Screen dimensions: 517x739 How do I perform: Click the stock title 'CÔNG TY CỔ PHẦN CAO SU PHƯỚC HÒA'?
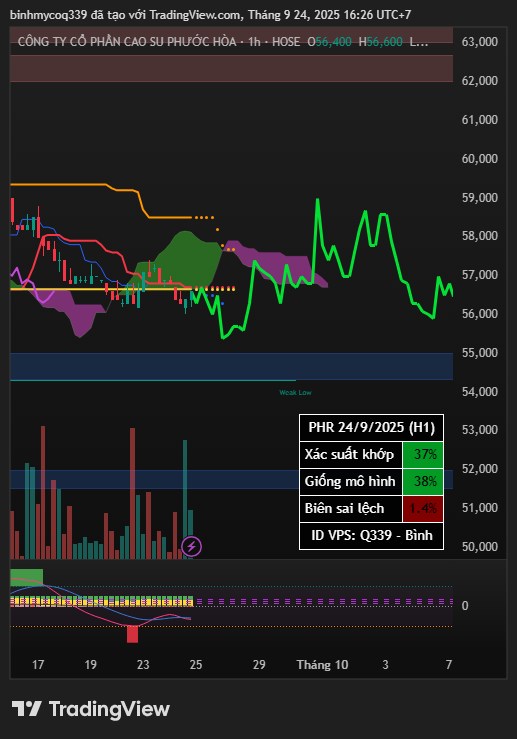127,42
